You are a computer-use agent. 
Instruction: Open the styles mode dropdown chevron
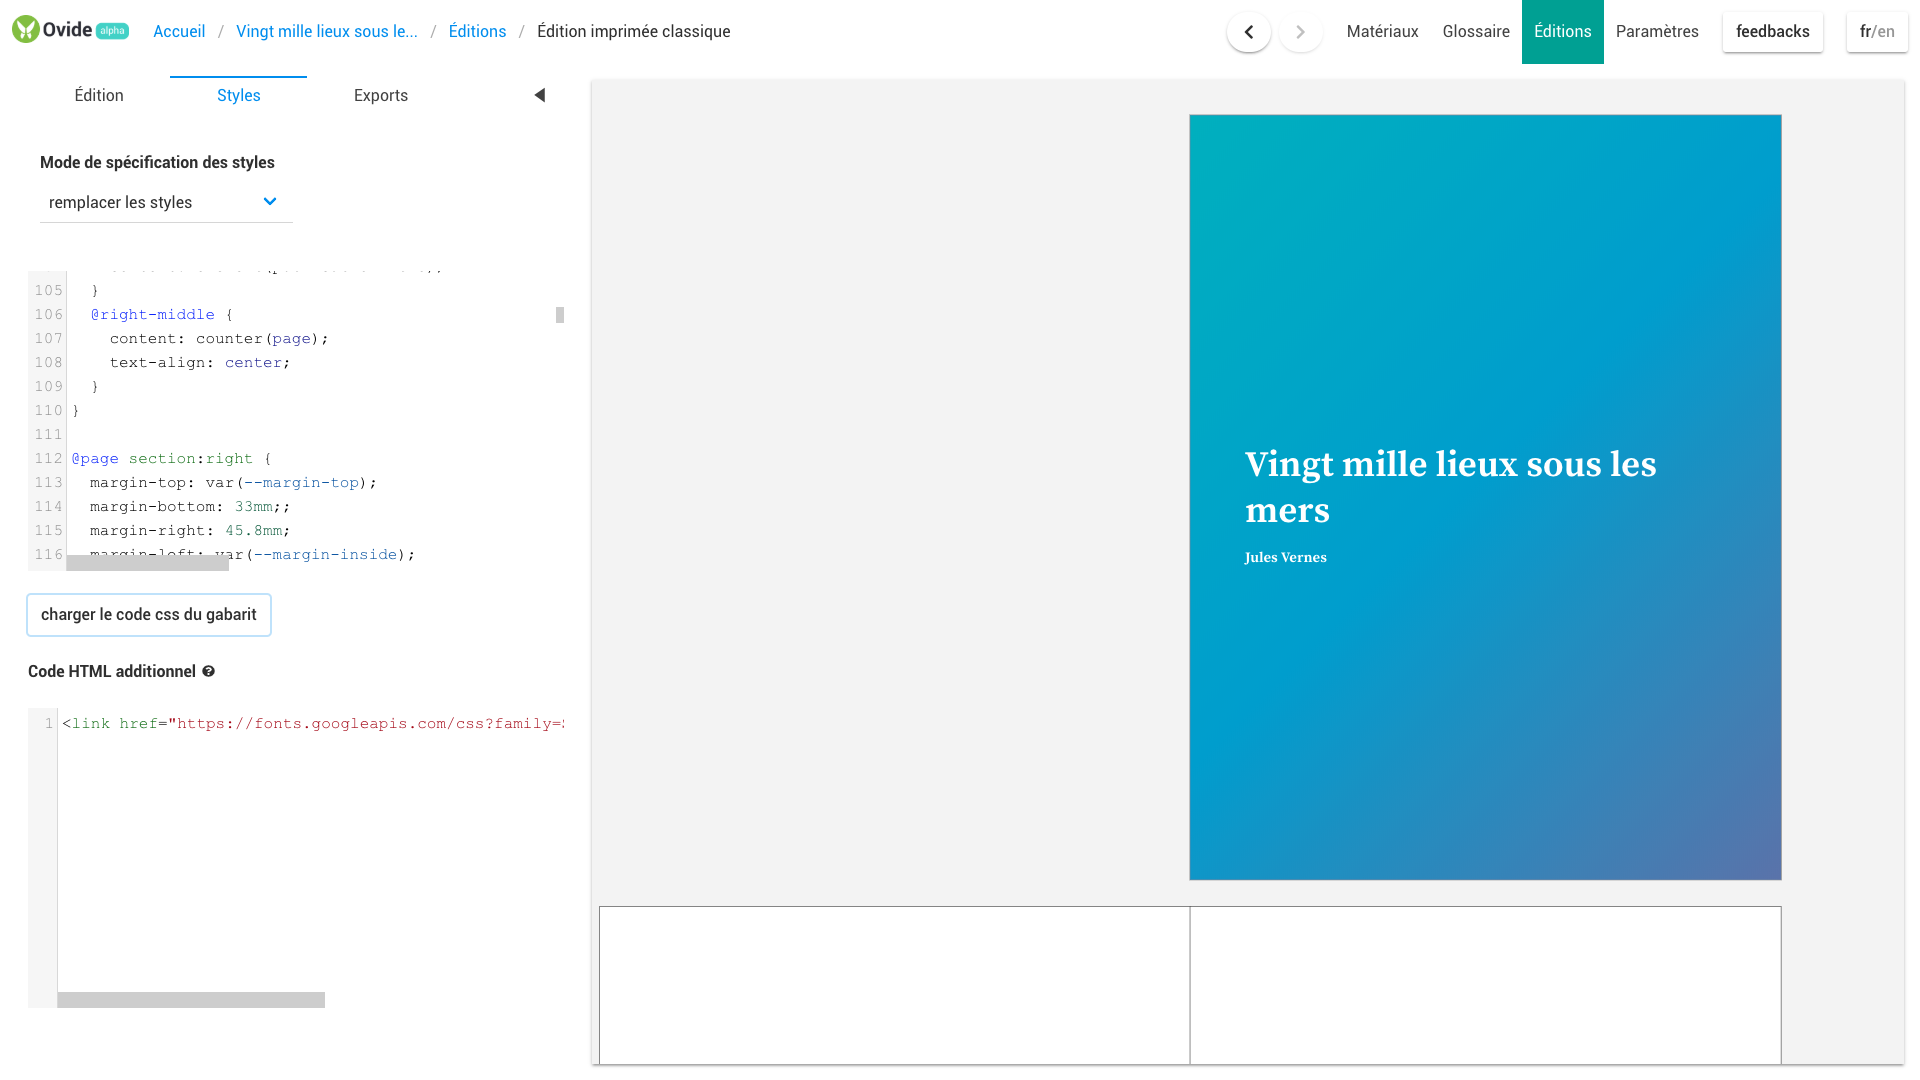269,202
